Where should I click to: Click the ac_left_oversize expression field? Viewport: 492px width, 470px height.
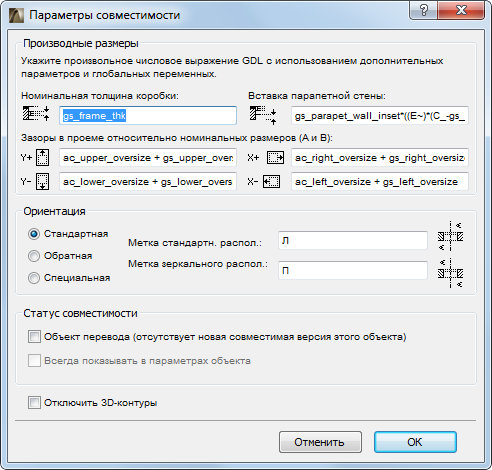(380, 182)
